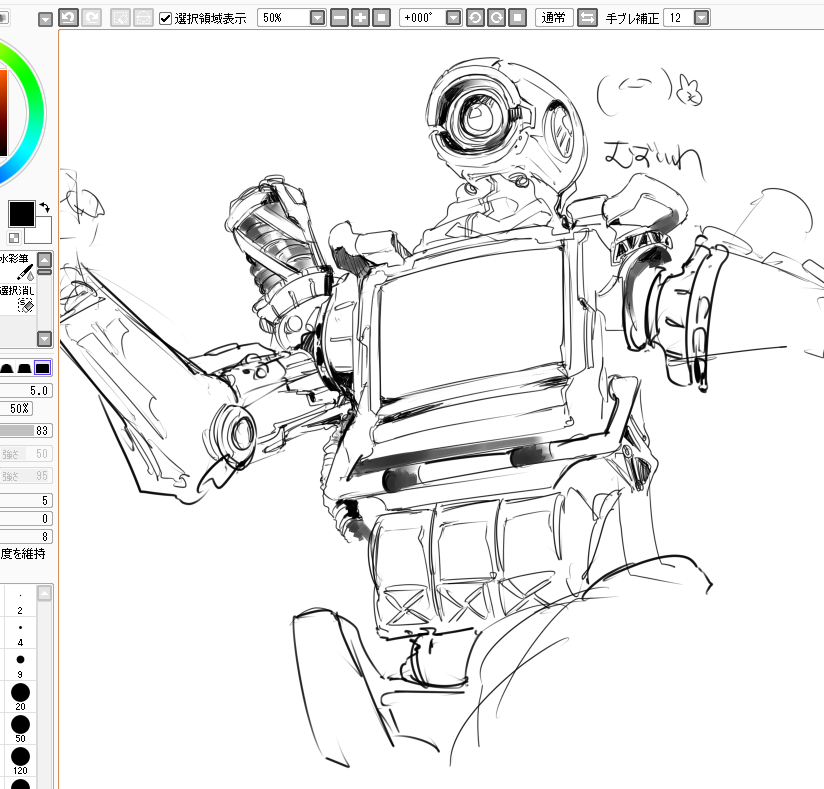Click the reset zoom square button

382,18
